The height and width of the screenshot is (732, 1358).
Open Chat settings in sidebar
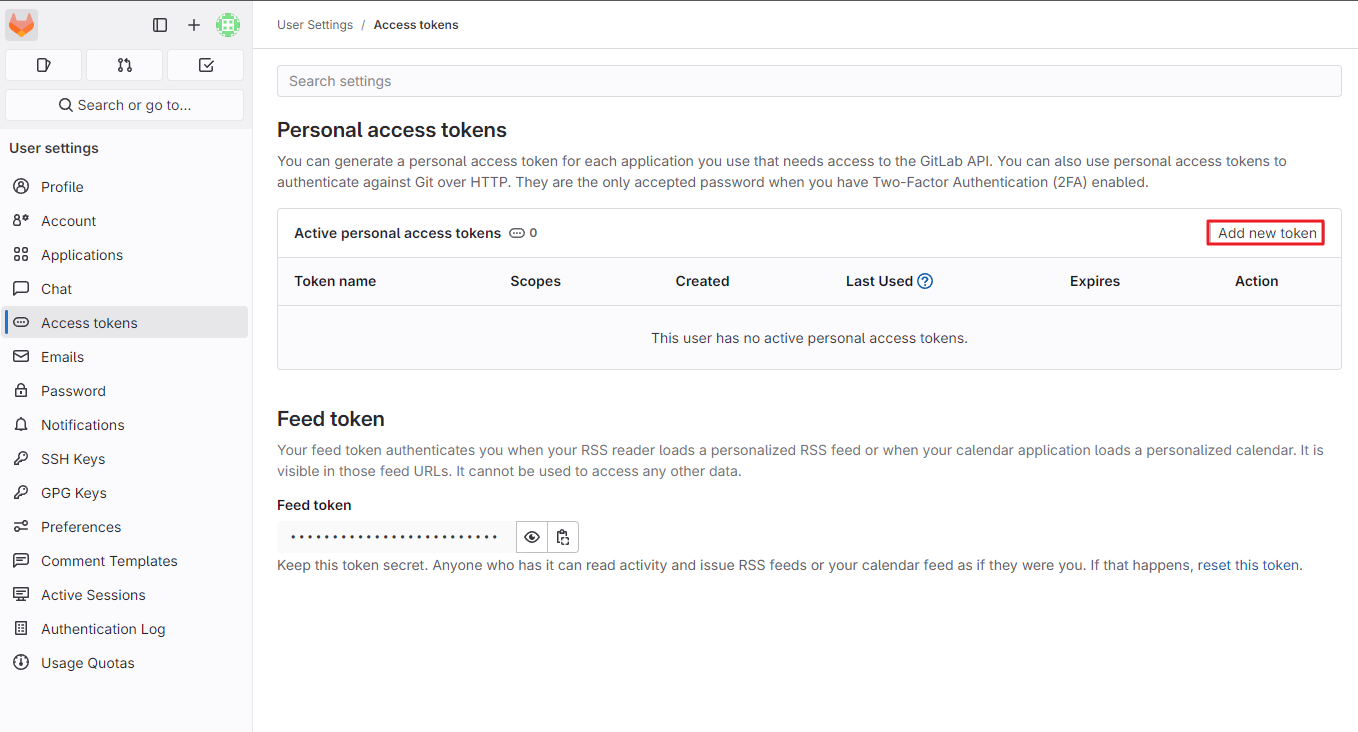126,289
